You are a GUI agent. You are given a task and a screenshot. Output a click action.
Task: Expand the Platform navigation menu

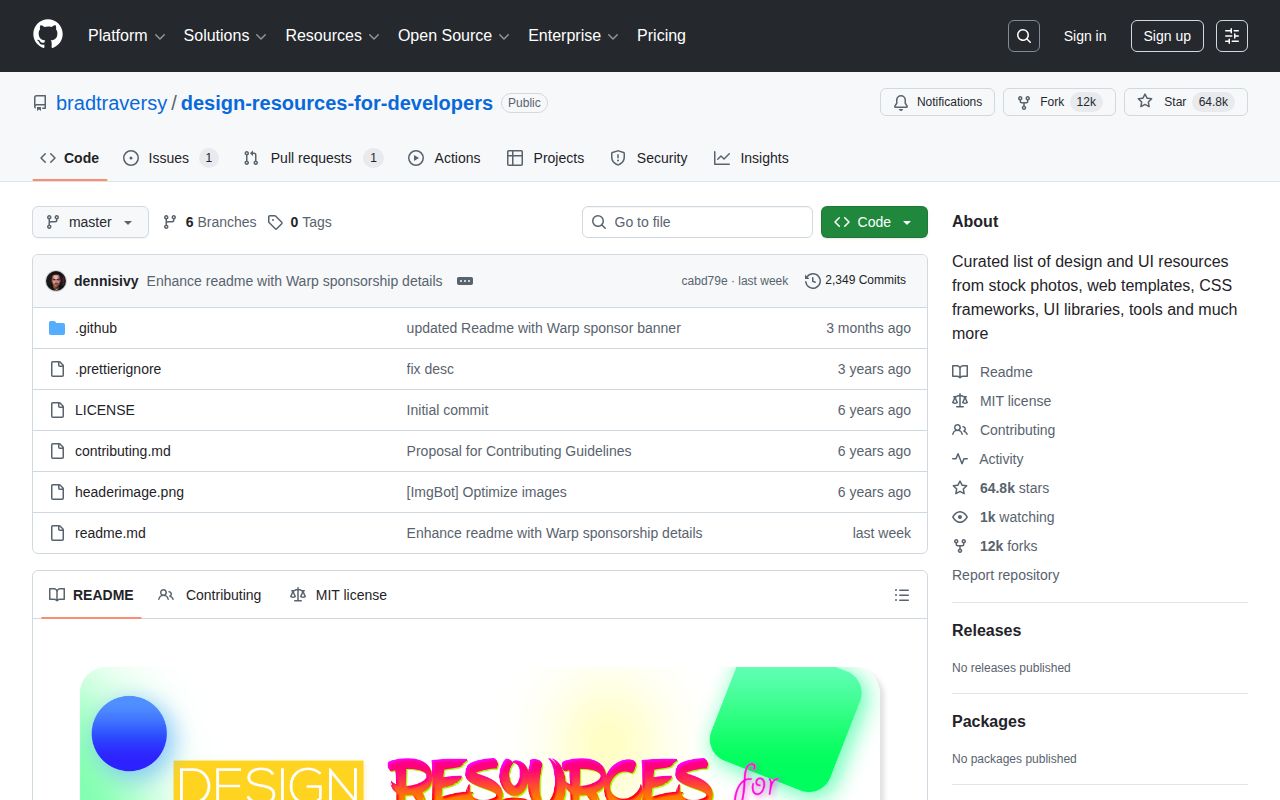[x=125, y=36]
